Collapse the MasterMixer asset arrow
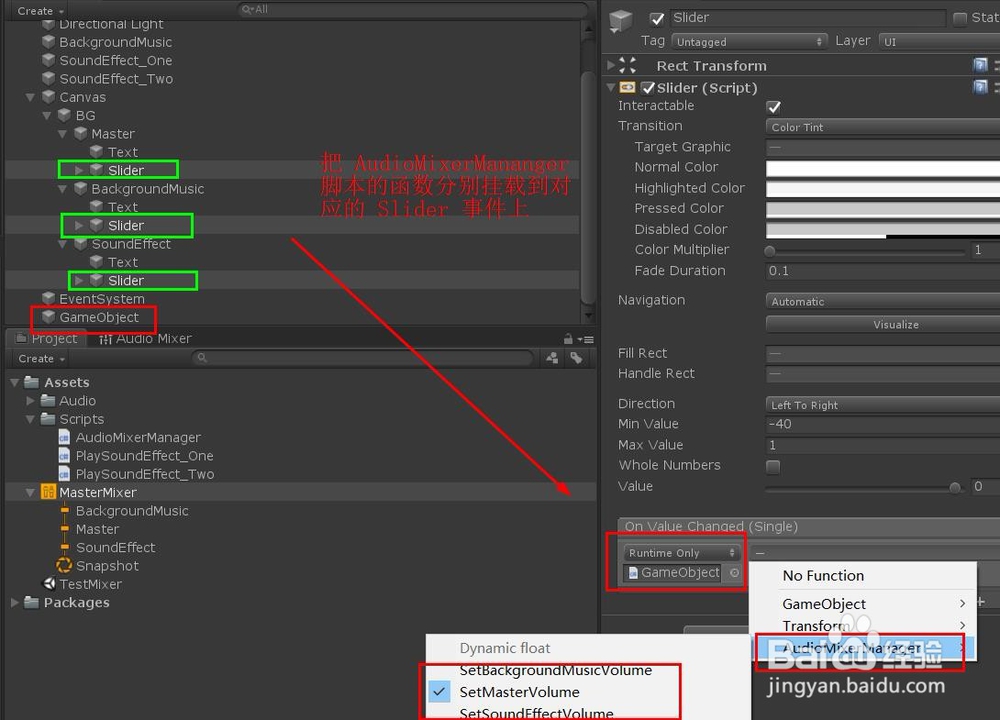 point(30,492)
